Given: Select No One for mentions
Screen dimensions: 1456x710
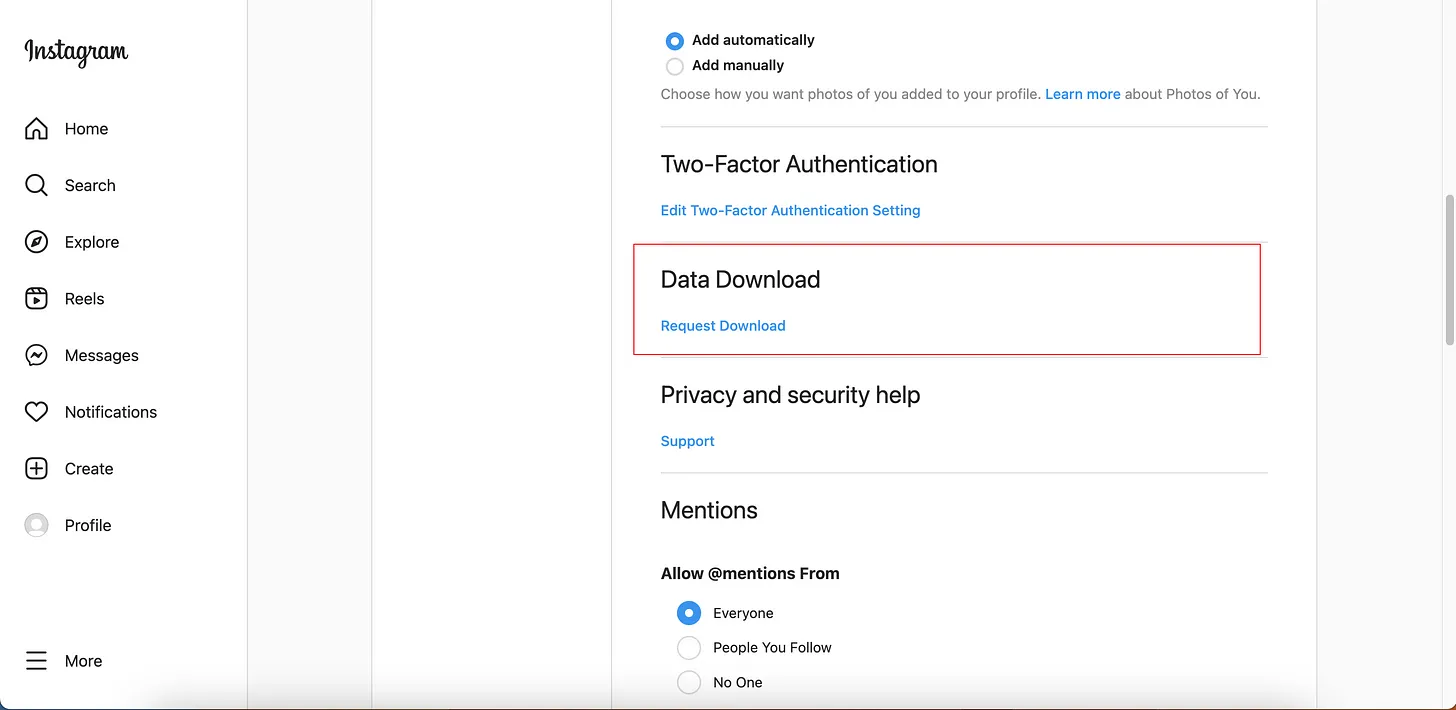Looking at the screenshot, I should point(689,683).
